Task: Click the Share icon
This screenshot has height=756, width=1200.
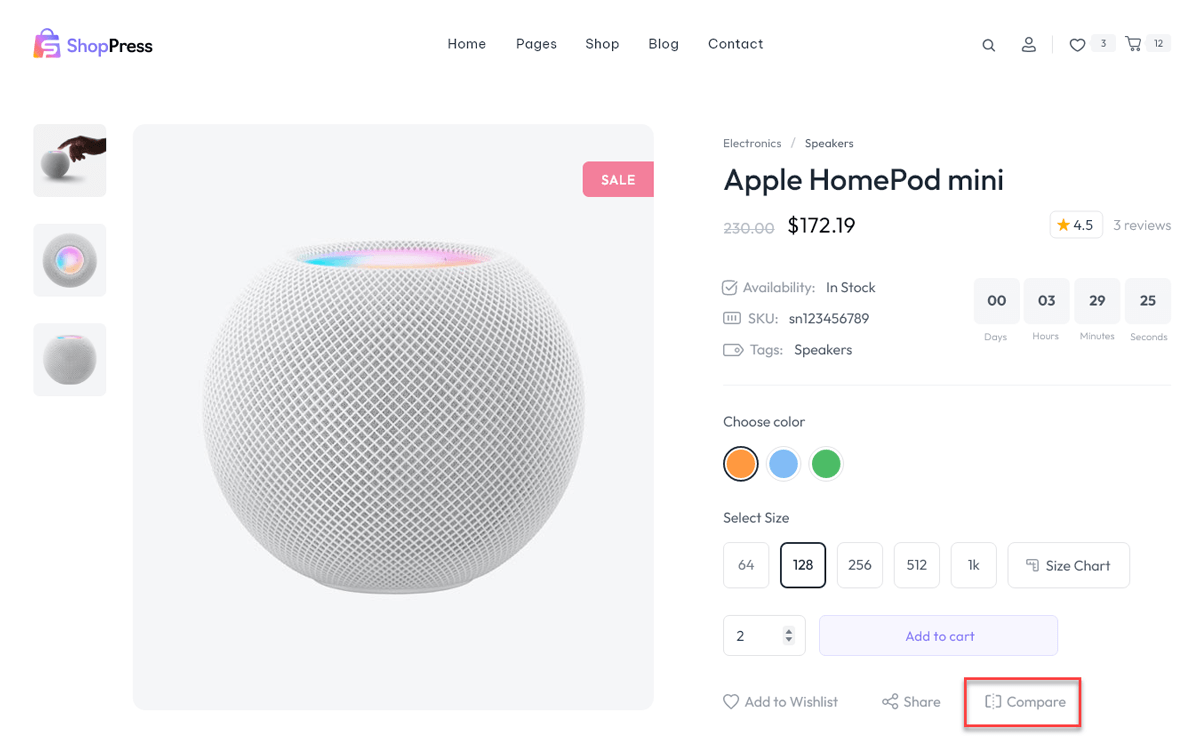Action: [890, 702]
